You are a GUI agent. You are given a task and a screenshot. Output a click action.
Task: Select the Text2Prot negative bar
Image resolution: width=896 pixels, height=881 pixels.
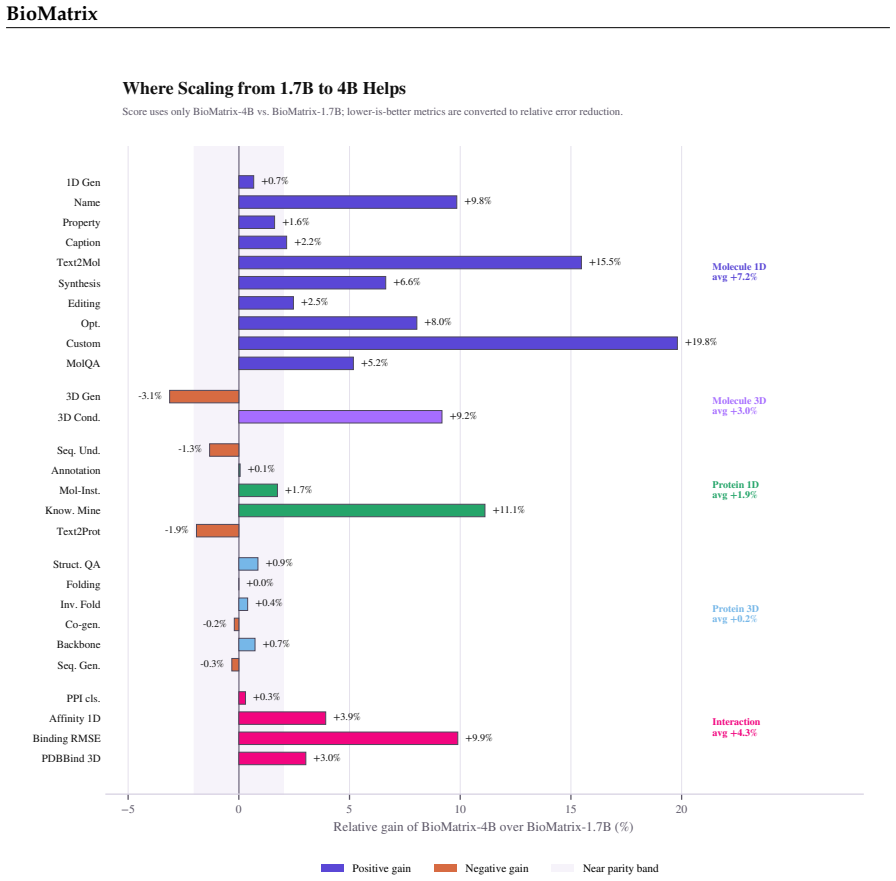click(x=217, y=531)
